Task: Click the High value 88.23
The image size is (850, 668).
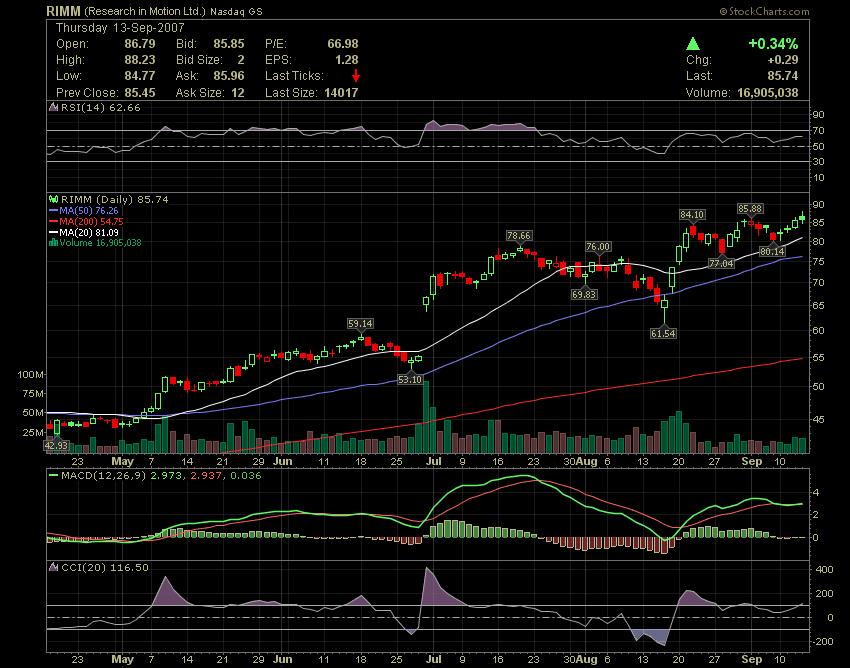Action: pyautogui.click(x=140, y=60)
